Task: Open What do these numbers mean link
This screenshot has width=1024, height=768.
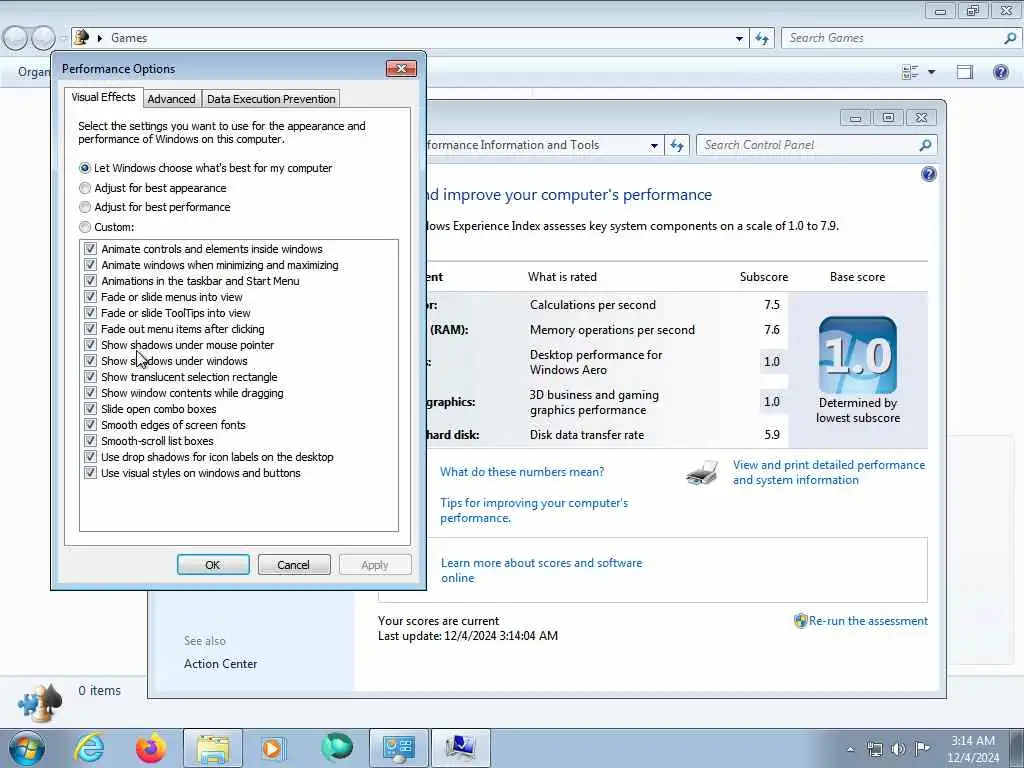Action: [x=522, y=472]
